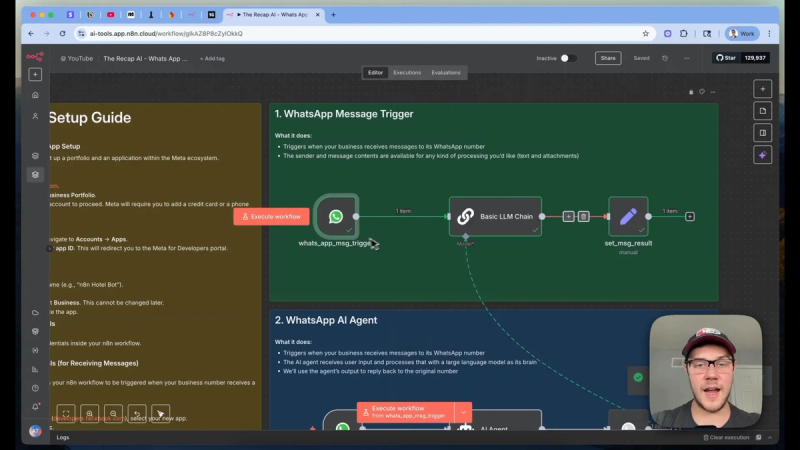Click the n8n logo in sidebar
Viewport: 800px width, 450px height.
[35, 57]
